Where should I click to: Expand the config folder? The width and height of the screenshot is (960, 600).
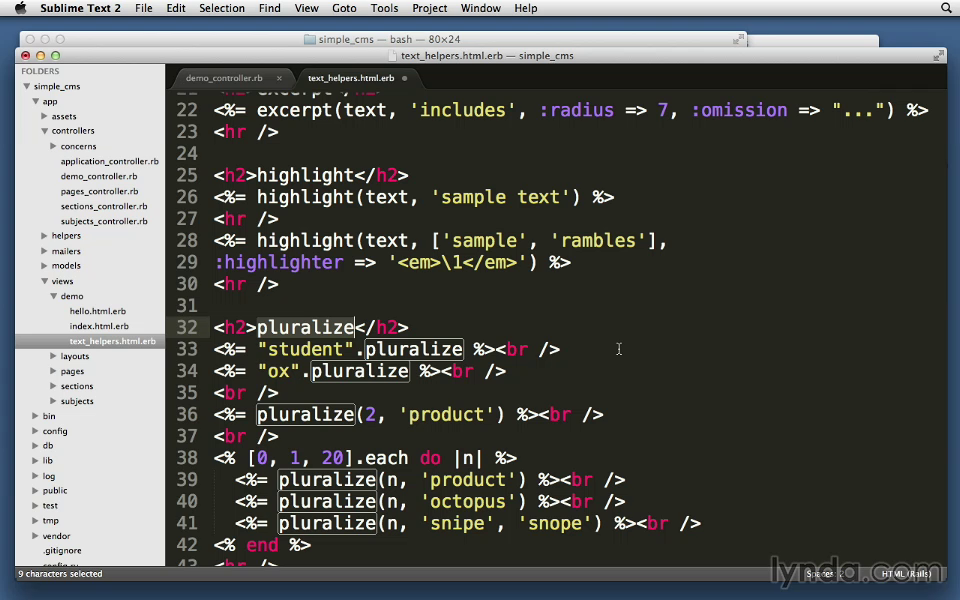[36, 430]
